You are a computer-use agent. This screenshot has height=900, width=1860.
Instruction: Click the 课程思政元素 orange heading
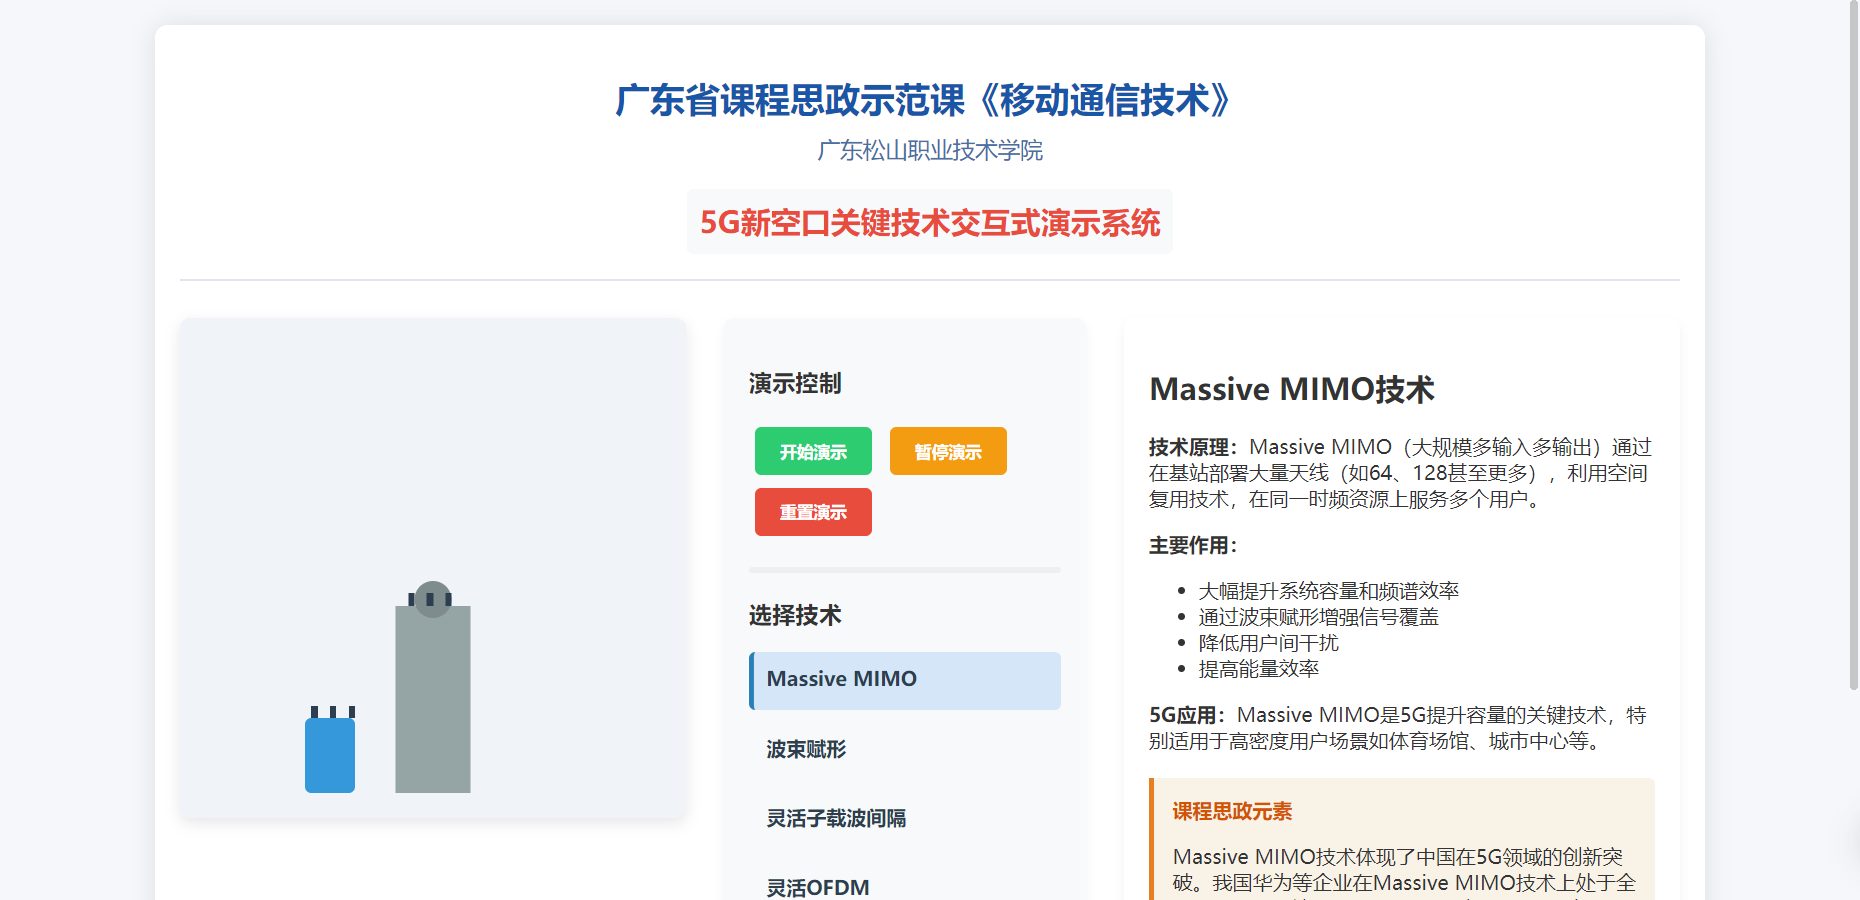[x=1232, y=811]
